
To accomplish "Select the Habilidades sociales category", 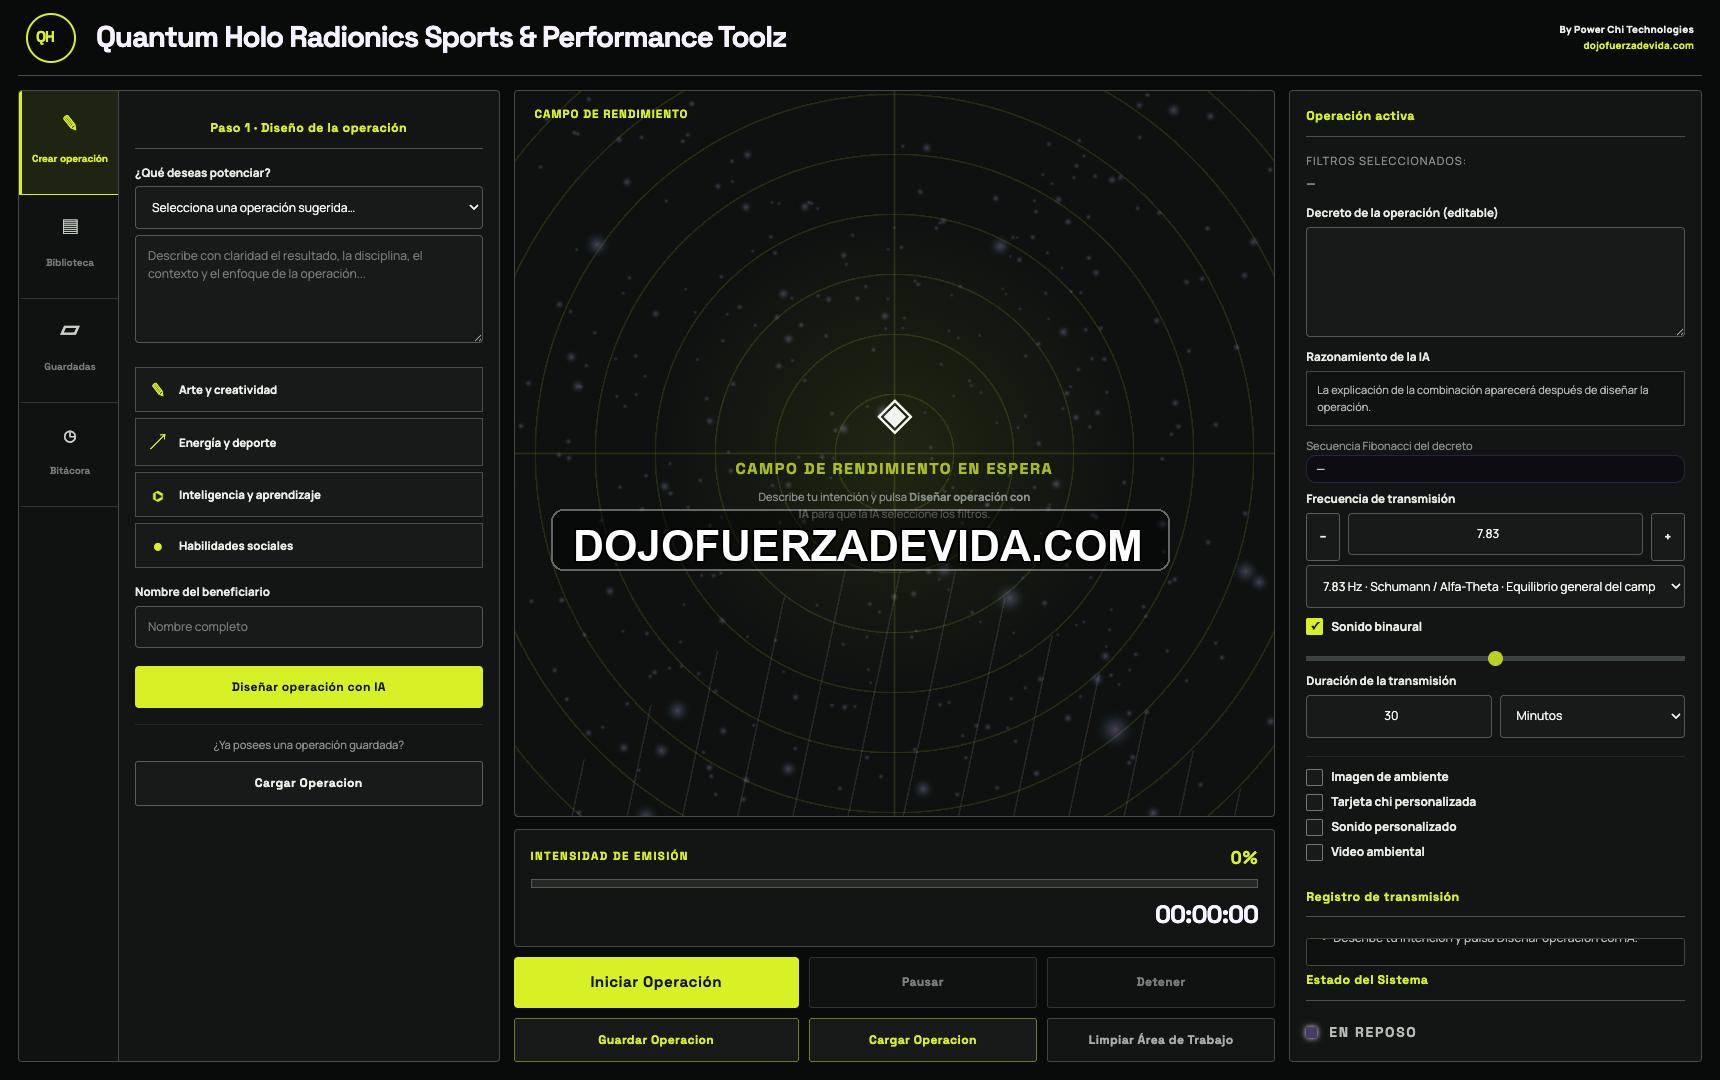I will pos(309,546).
